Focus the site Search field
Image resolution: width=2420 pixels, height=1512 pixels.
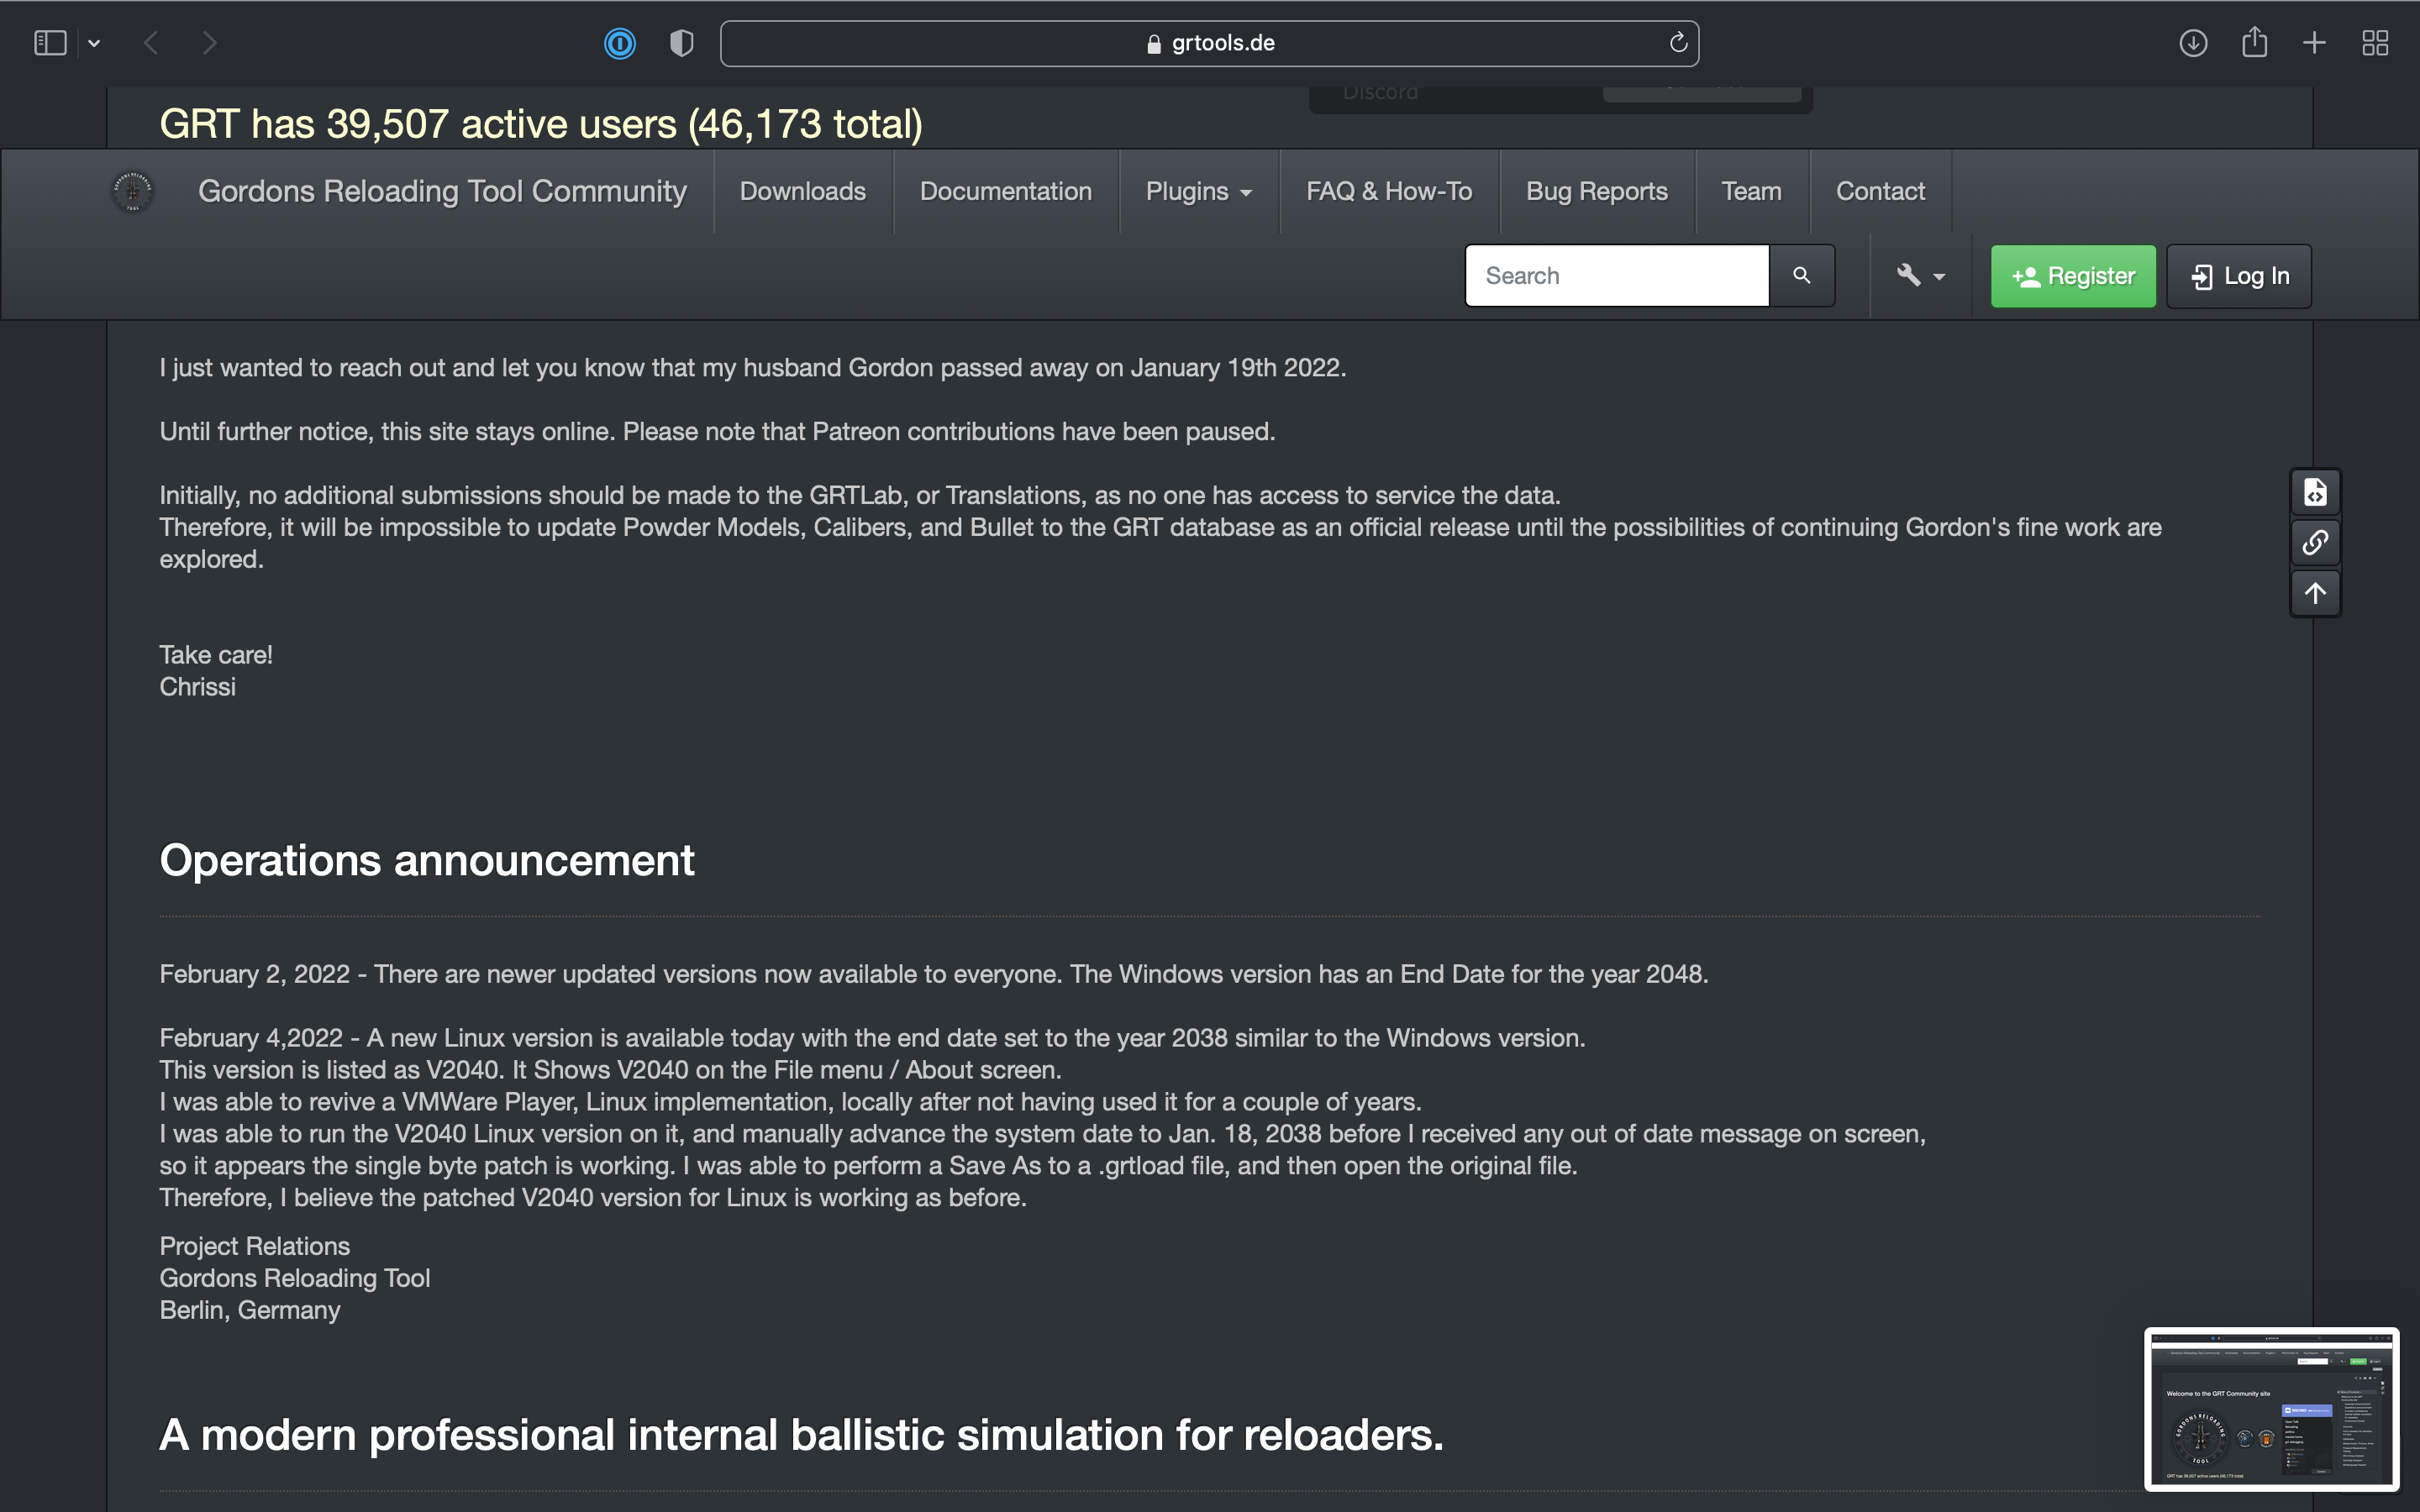pos(1617,275)
